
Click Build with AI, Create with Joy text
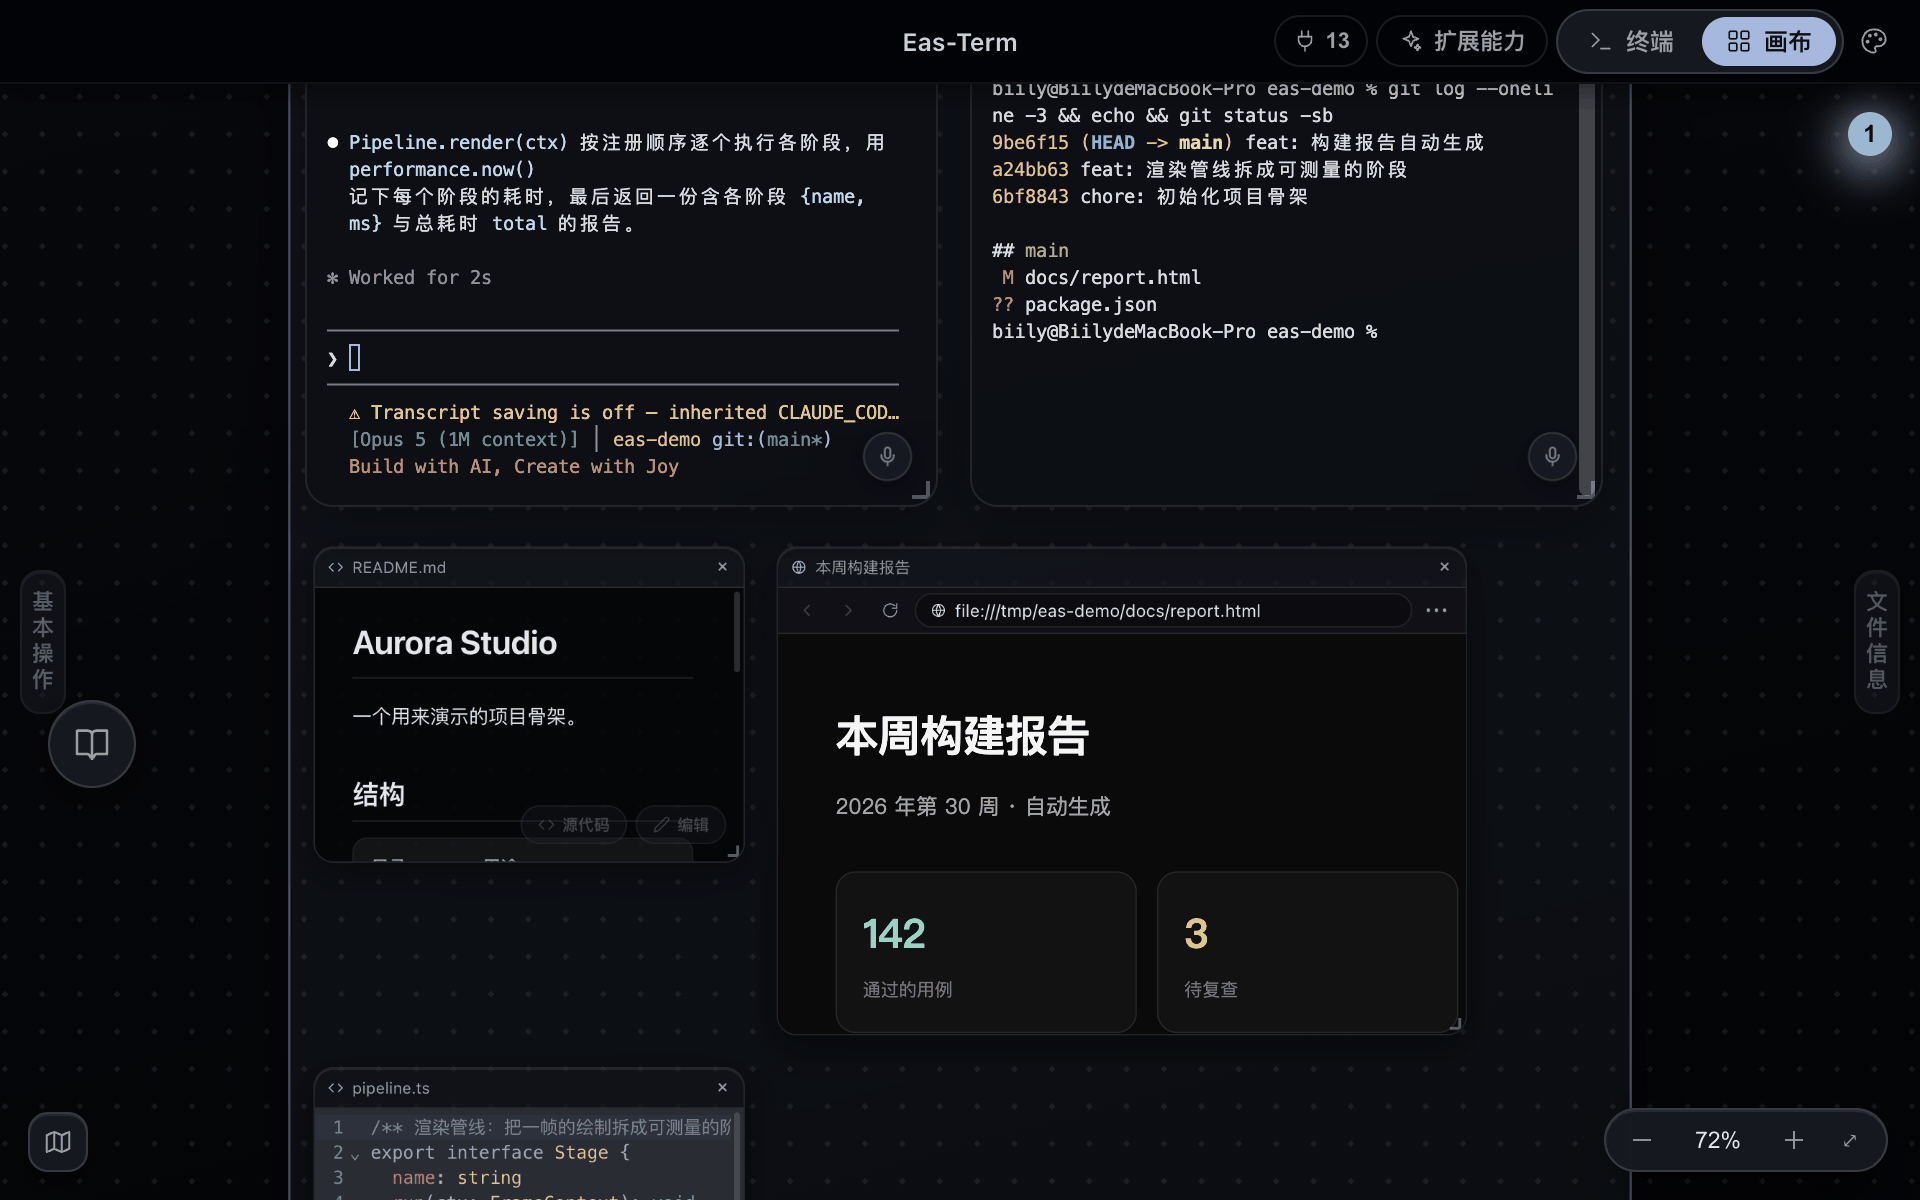(514, 467)
